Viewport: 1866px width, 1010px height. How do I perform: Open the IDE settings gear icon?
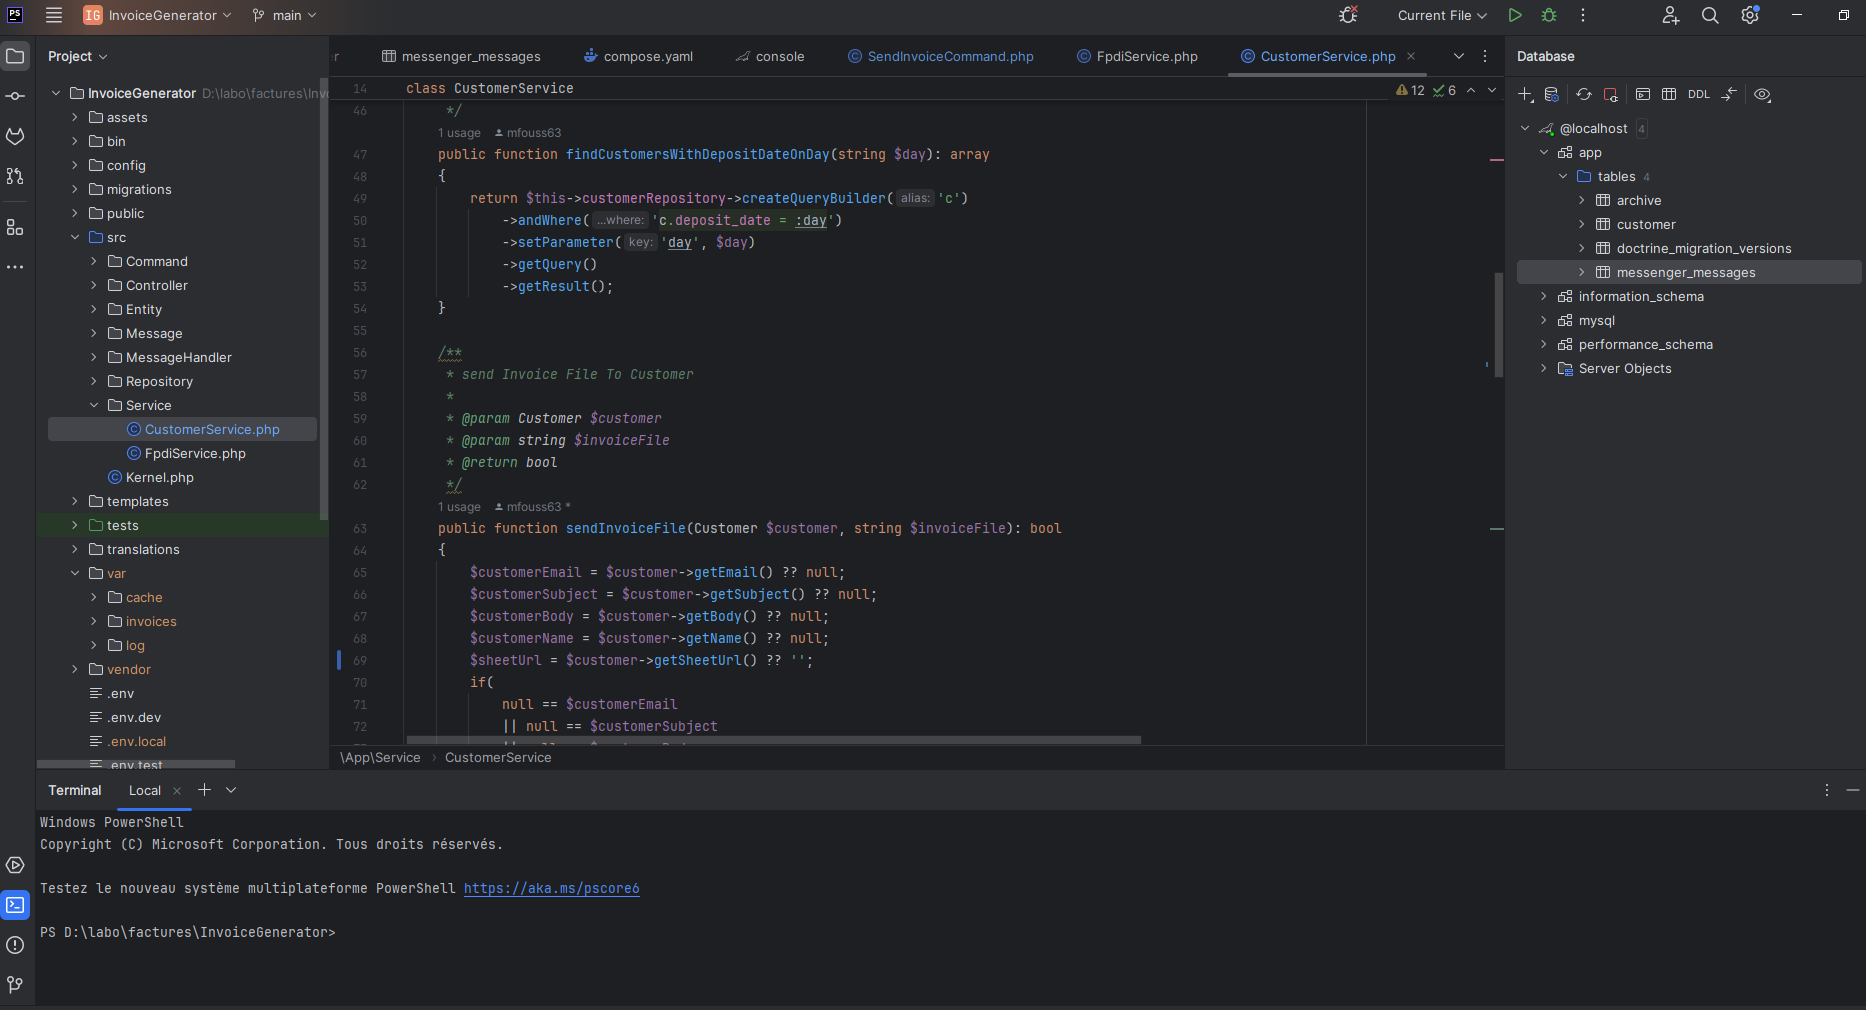pos(1749,15)
